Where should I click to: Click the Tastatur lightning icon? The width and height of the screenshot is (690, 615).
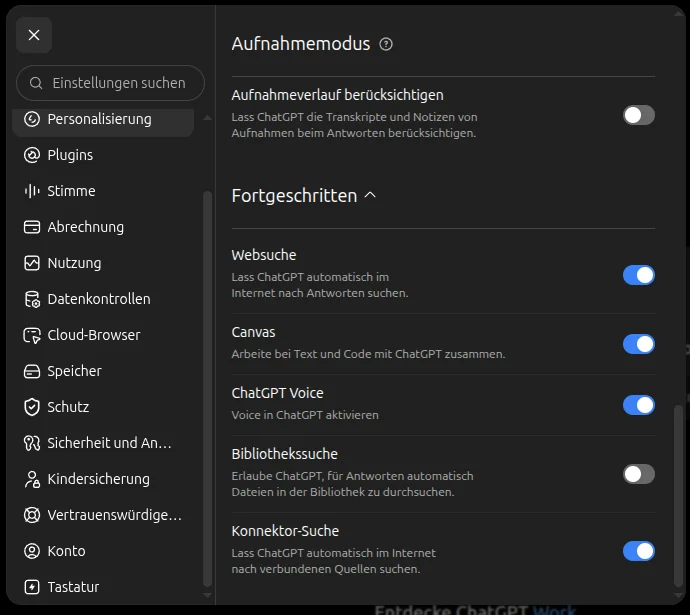(32, 587)
